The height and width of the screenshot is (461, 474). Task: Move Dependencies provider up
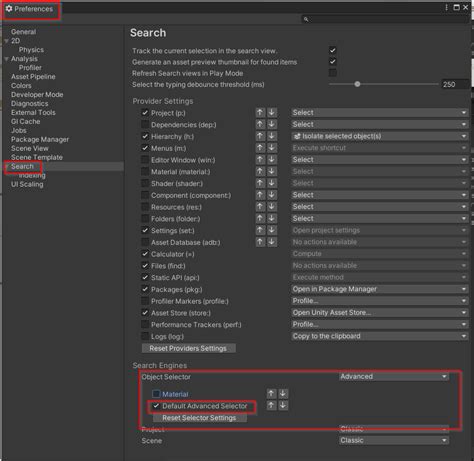pyautogui.click(x=260, y=124)
